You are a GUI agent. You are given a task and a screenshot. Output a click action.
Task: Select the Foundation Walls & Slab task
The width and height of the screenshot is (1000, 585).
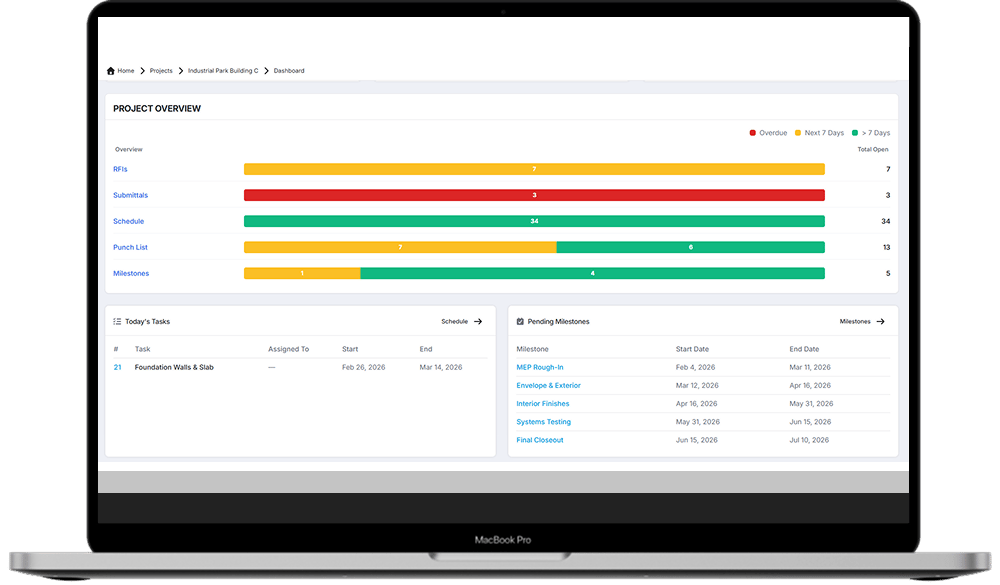pyautogui.click(x=174, y=367)
